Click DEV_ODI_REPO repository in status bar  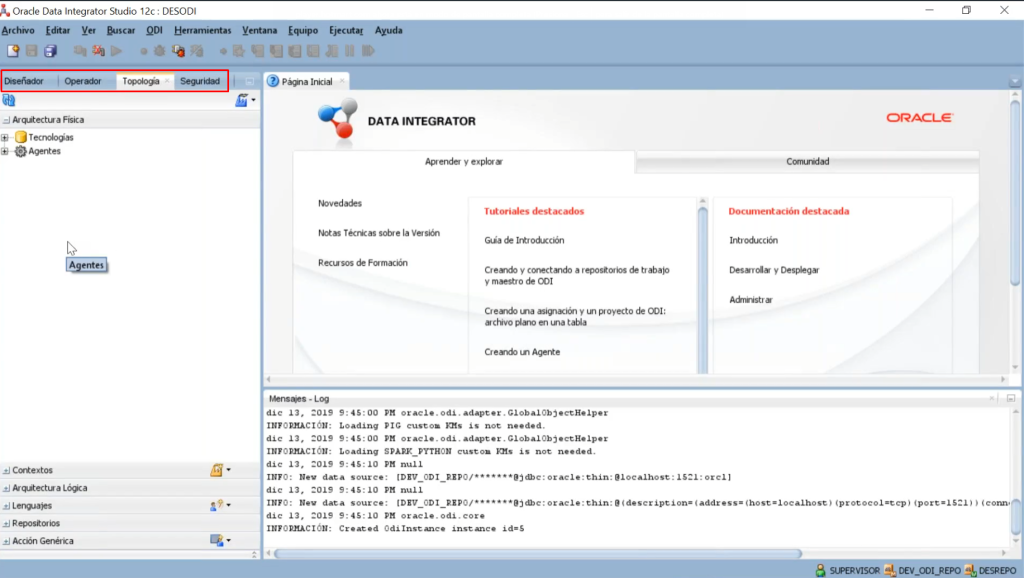[921, 570]
